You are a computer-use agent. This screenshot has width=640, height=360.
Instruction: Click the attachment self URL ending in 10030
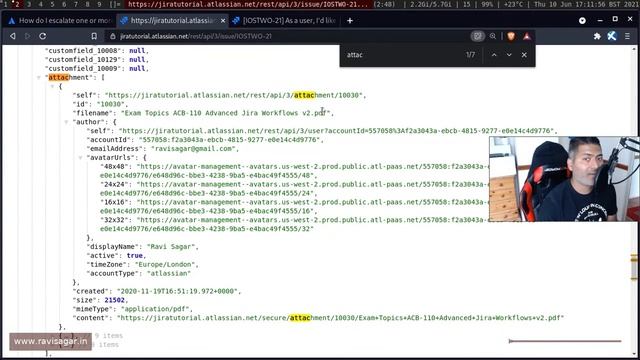coord(233,95)
